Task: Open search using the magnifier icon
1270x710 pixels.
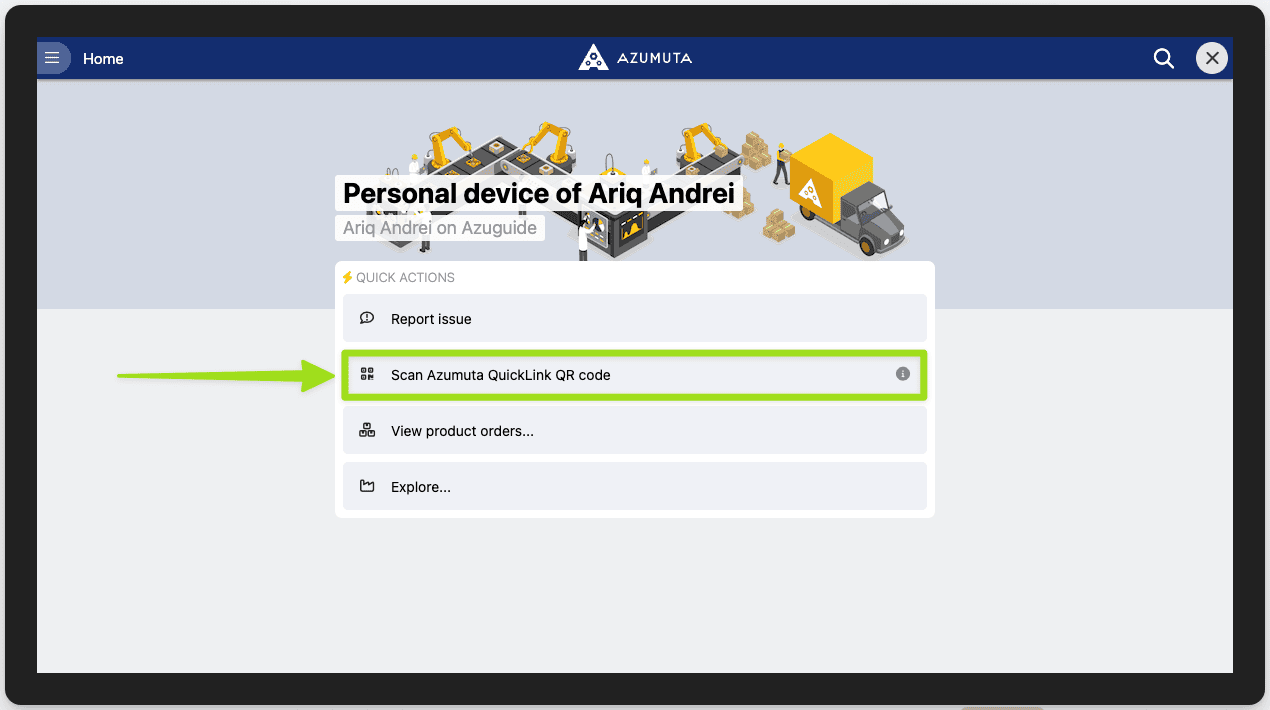Action: [1163, 58]
